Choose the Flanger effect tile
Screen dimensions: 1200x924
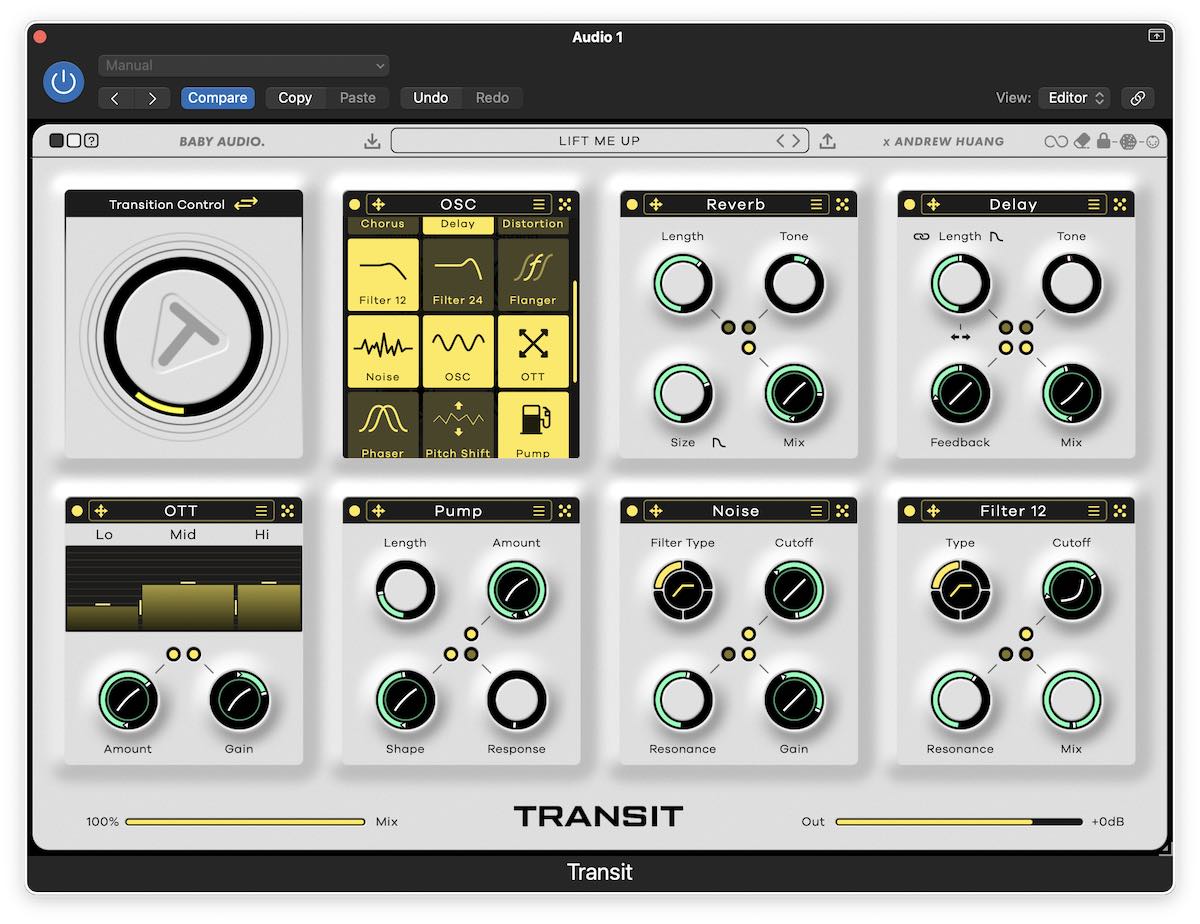(533, 275)
